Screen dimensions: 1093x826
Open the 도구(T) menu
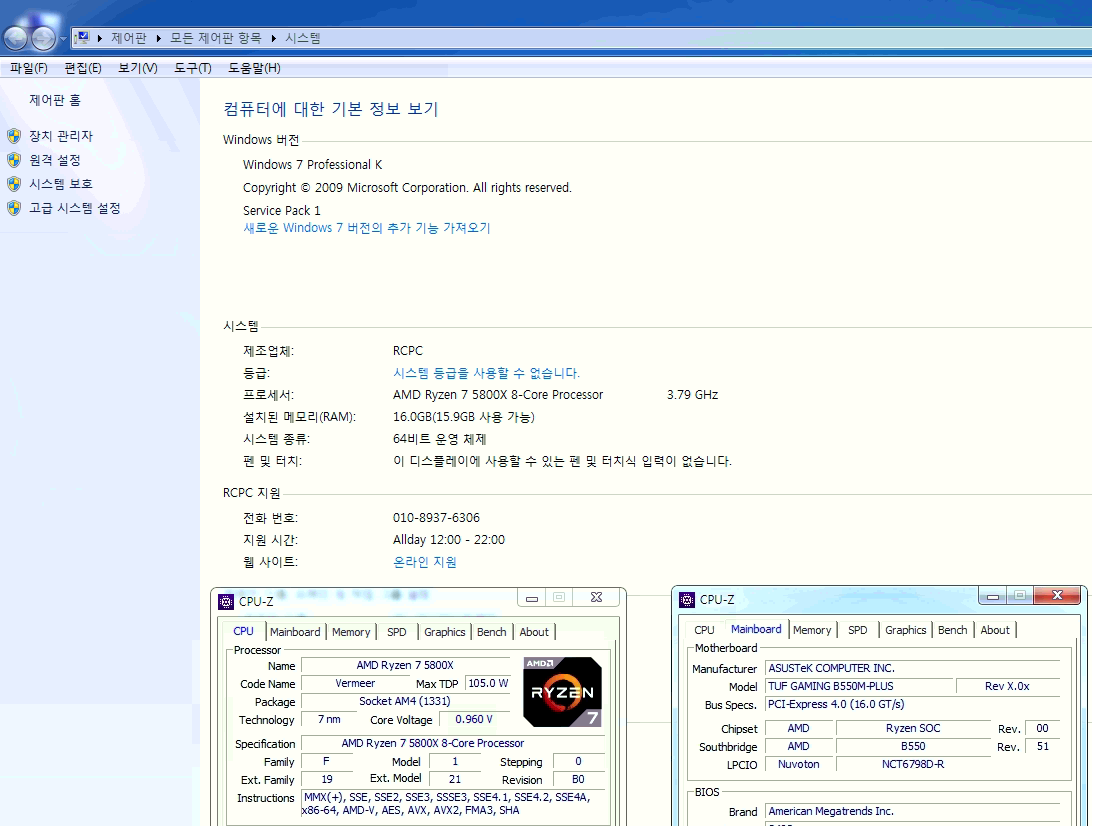[x=192, y=68]
